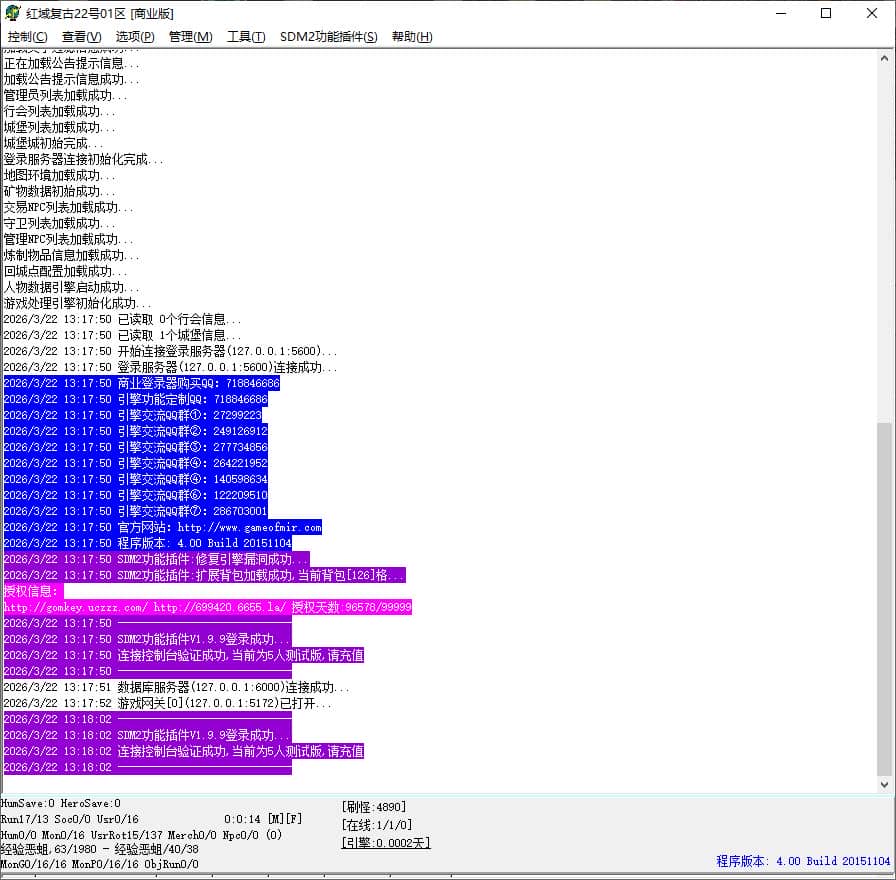Click the HumSave:0 HeroSave:0 status text

tap(61, 803)
